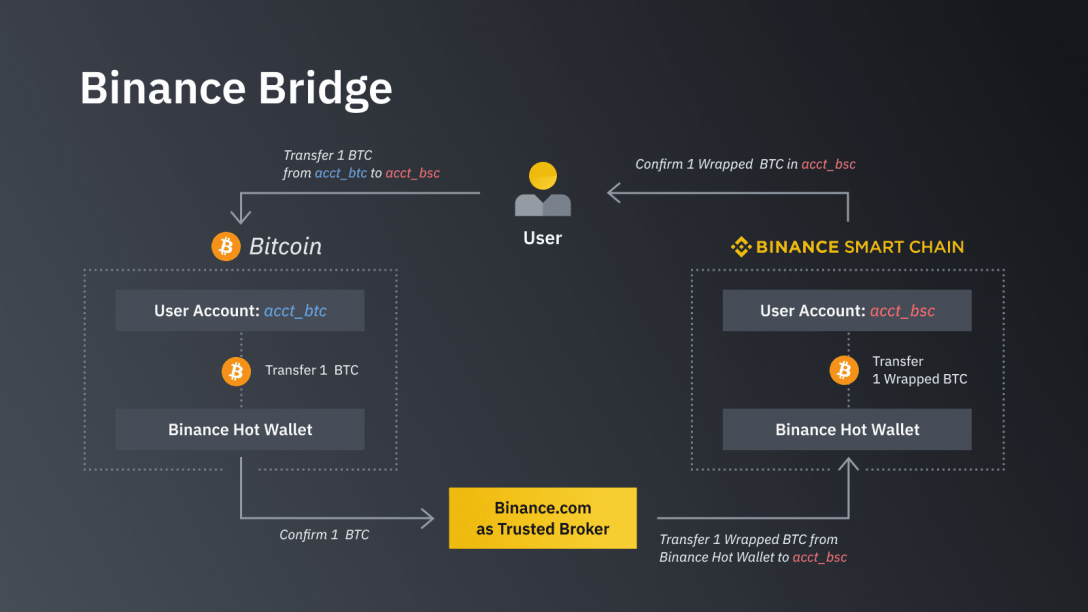
Task: Click the User avatar icon
Action: point(543,189)
